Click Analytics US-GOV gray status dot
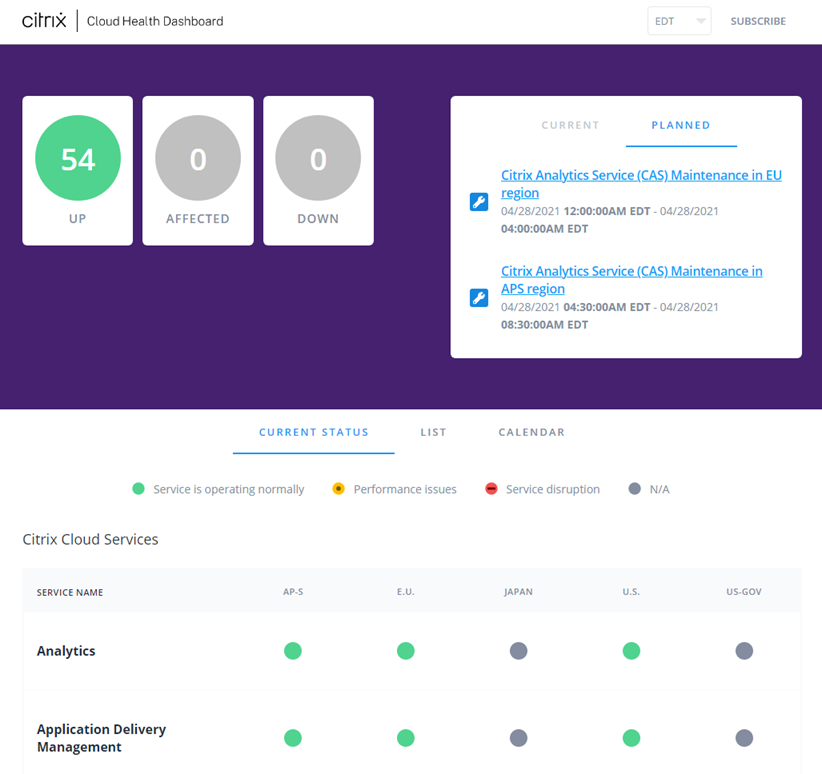822x774 pixels. tap(744, 651)
